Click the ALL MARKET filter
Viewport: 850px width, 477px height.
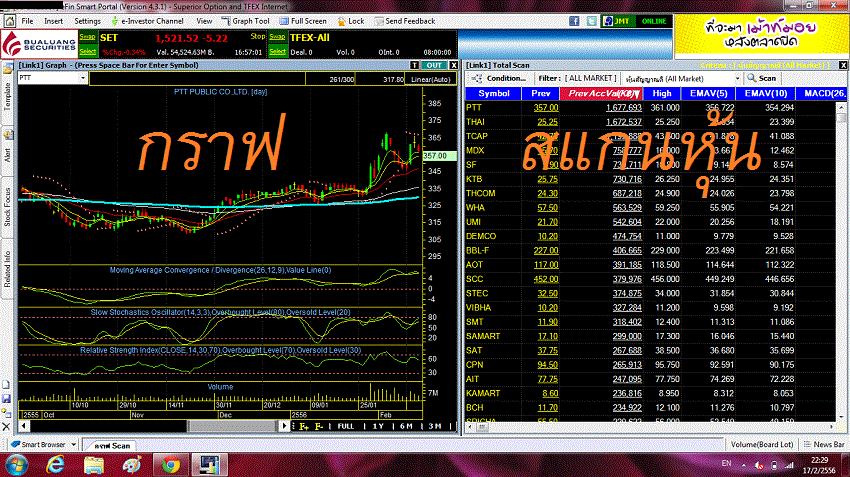click(x=590, y=79)
